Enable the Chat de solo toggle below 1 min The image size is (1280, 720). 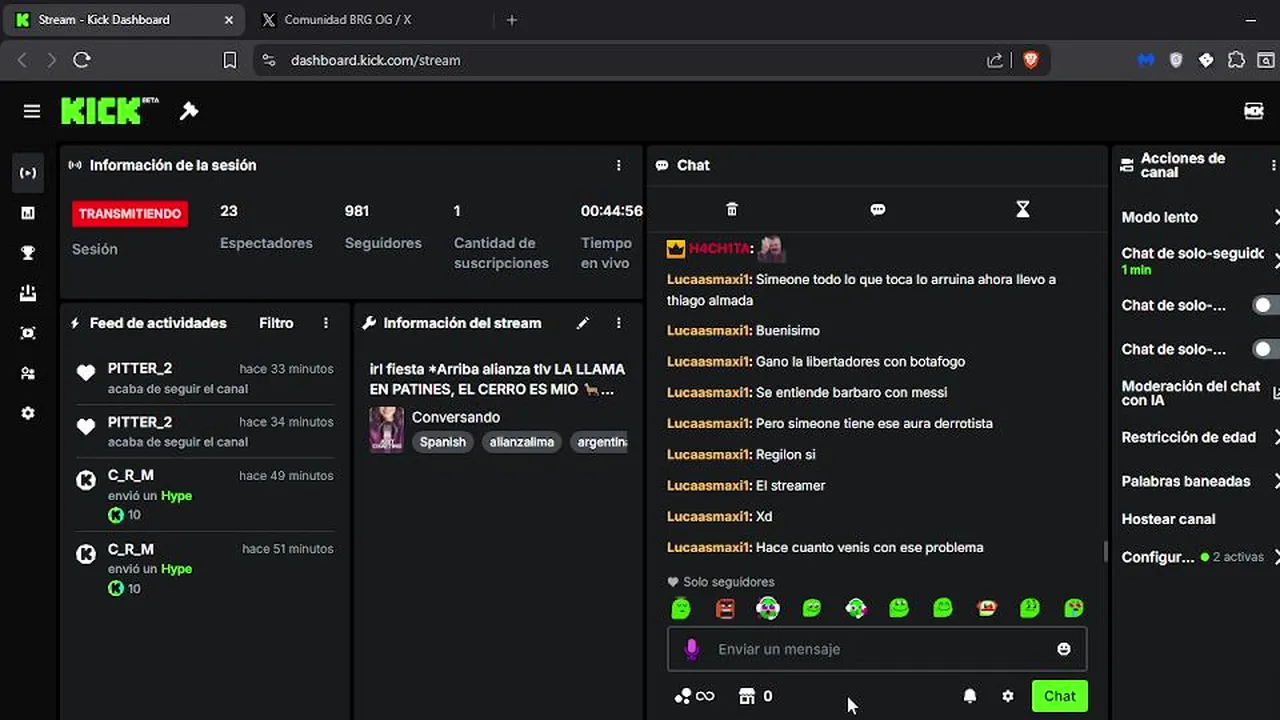click(x=1266, y=305)
